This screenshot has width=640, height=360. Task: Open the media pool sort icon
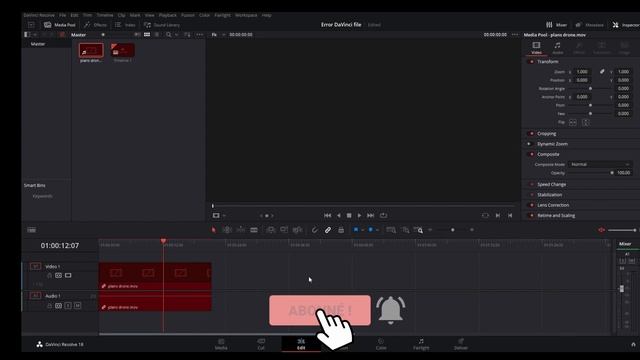pyautogui.click(x=187, y=35)
